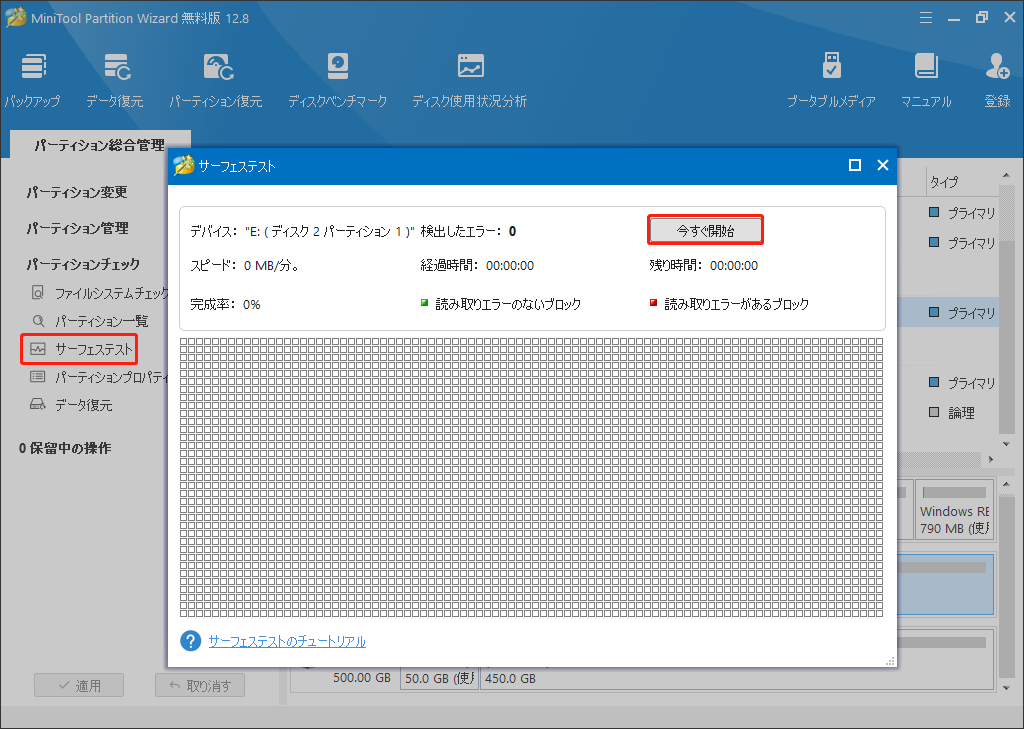This screenshot has width=1024, height=729.
Task: Open the hamburger menu near window controls
Action: coord(926,16)
